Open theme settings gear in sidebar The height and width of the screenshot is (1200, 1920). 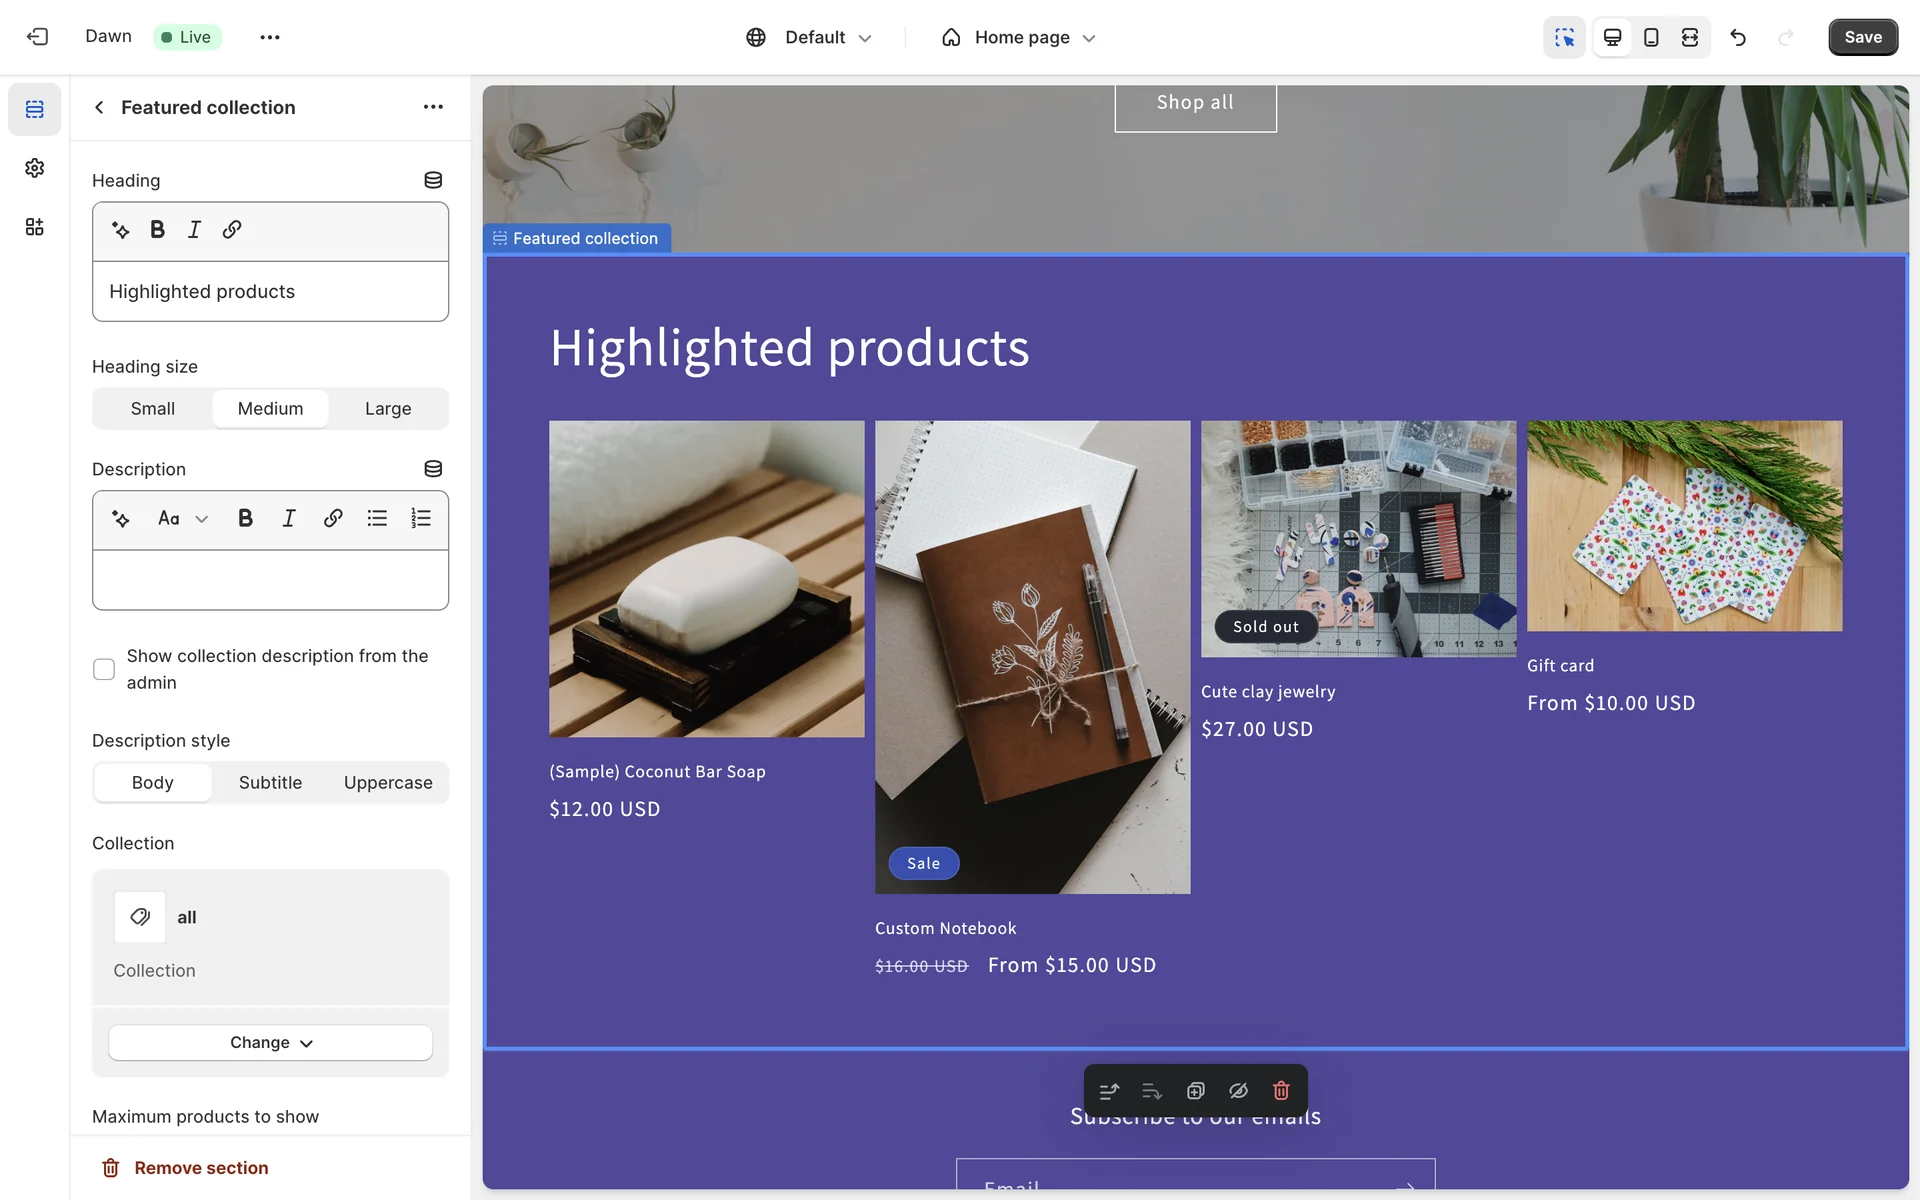point(35,168)
